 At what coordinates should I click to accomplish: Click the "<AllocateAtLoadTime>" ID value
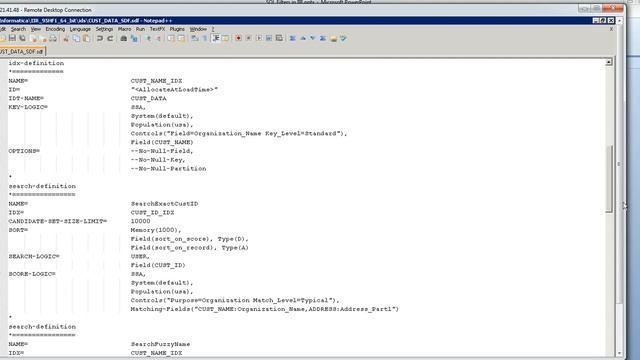(x=174, y=89)
